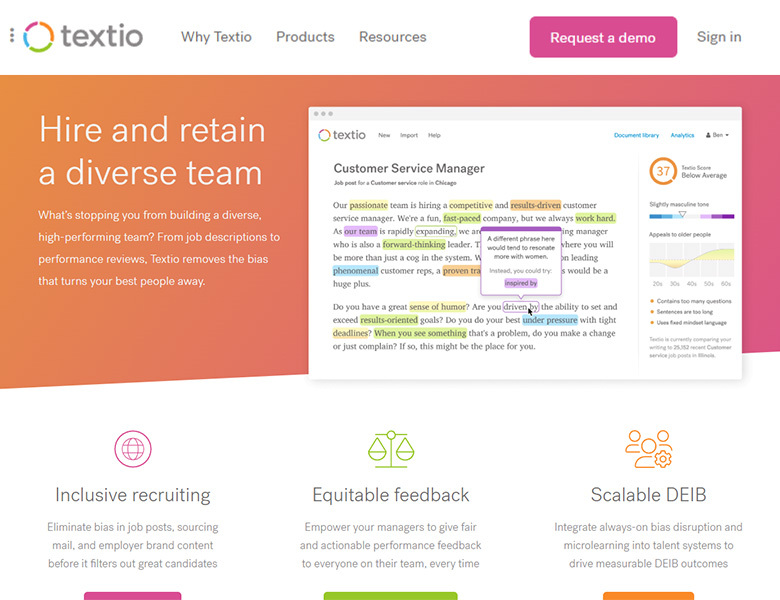Click Import in the preview toolbar
The image size is (780, 600).
click(409, 135)
